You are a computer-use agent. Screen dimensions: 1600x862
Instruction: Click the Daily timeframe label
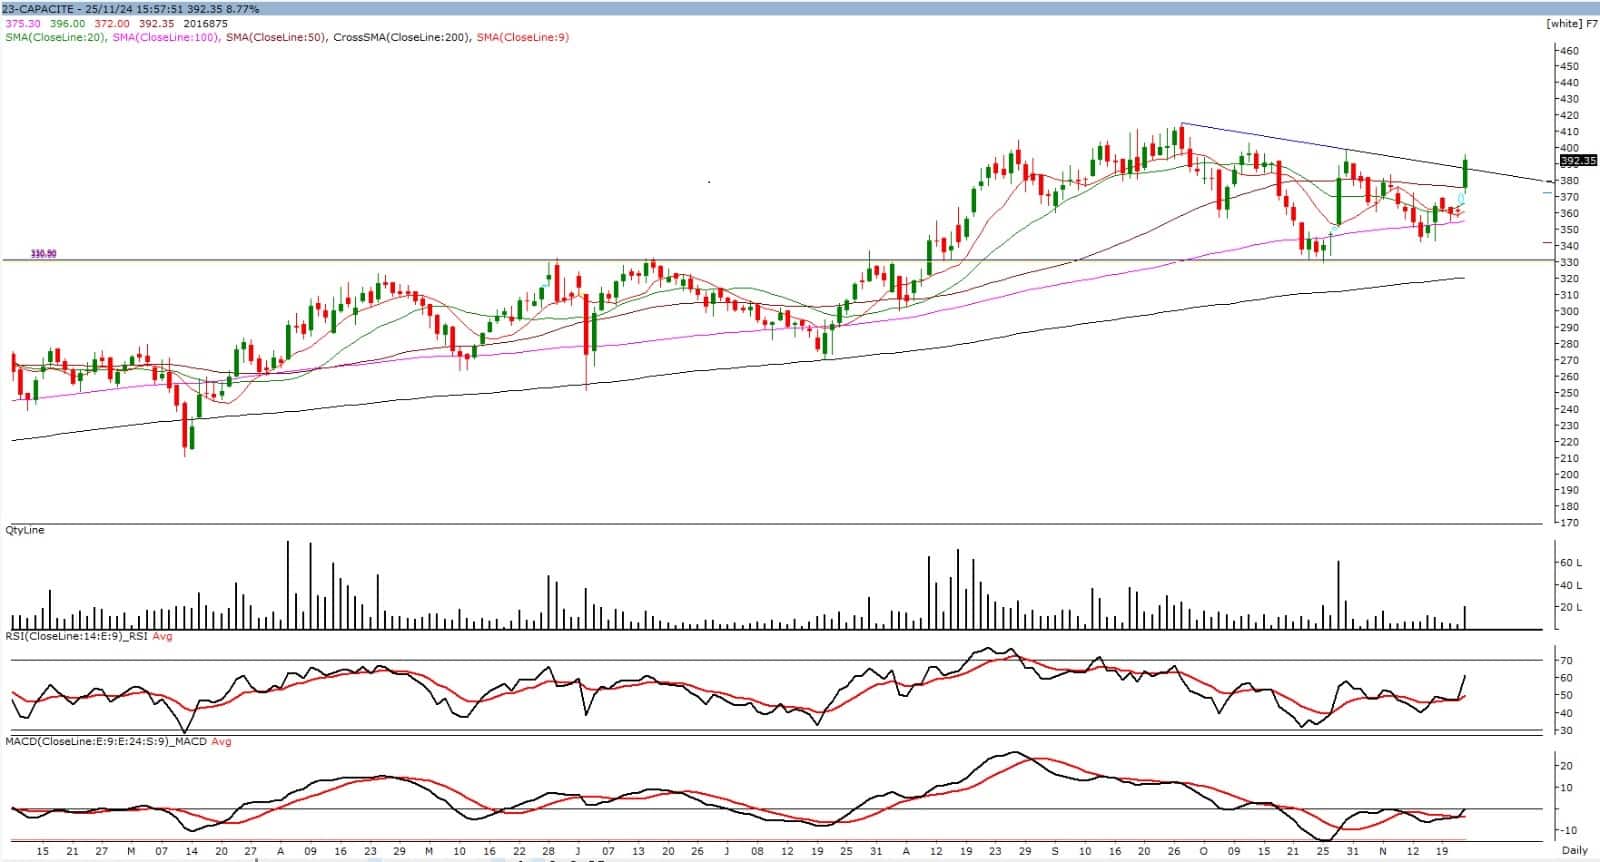point(1574,850)
